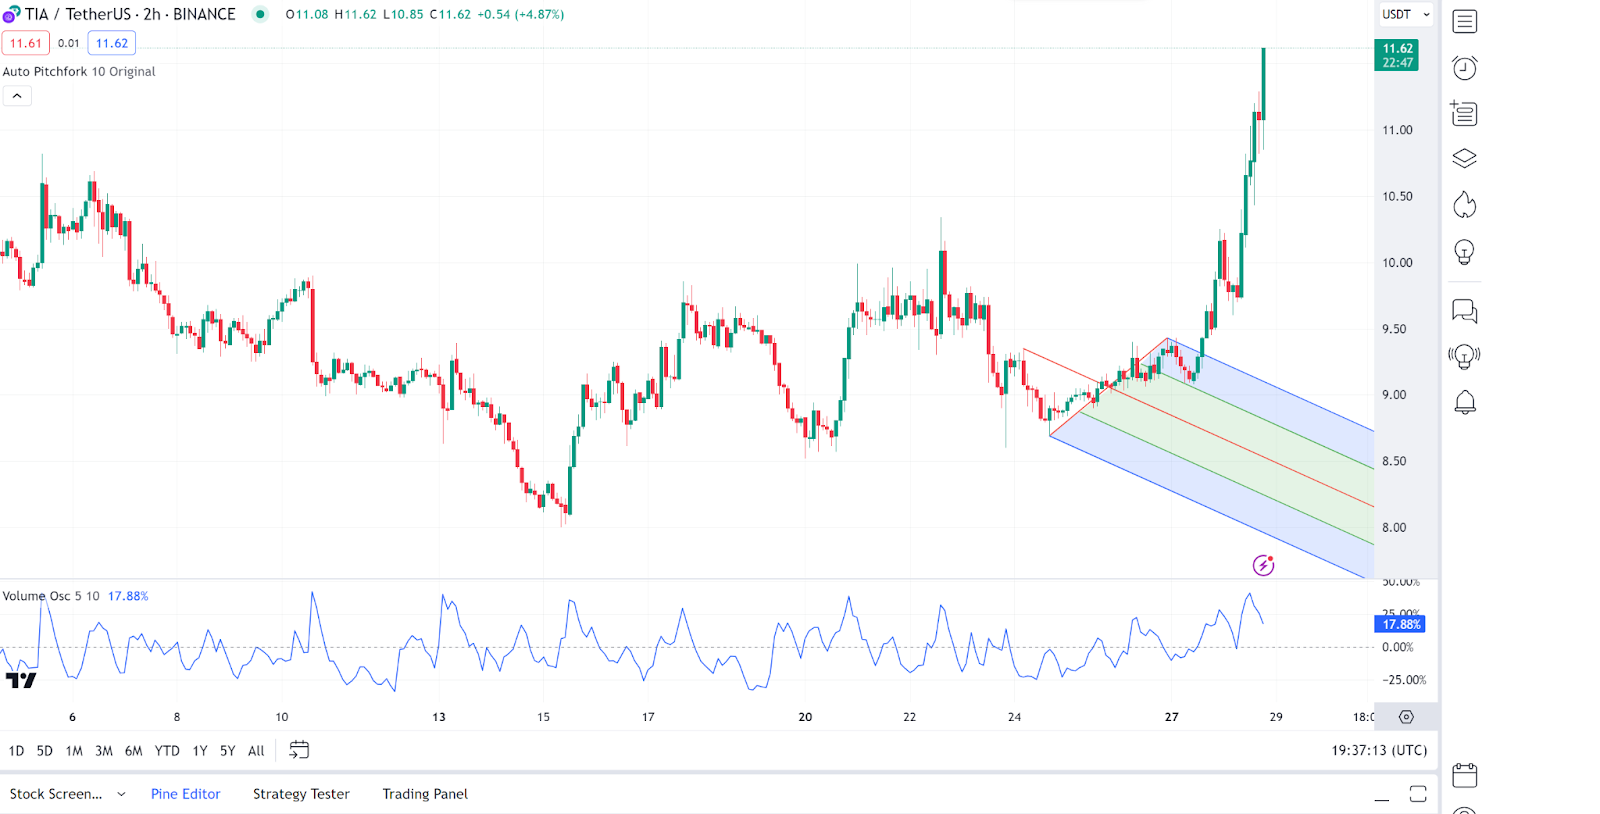Screen dimensions: 1600x814
Task: Click the 17.88% oscillator value label
Action: pos(1400,624)
